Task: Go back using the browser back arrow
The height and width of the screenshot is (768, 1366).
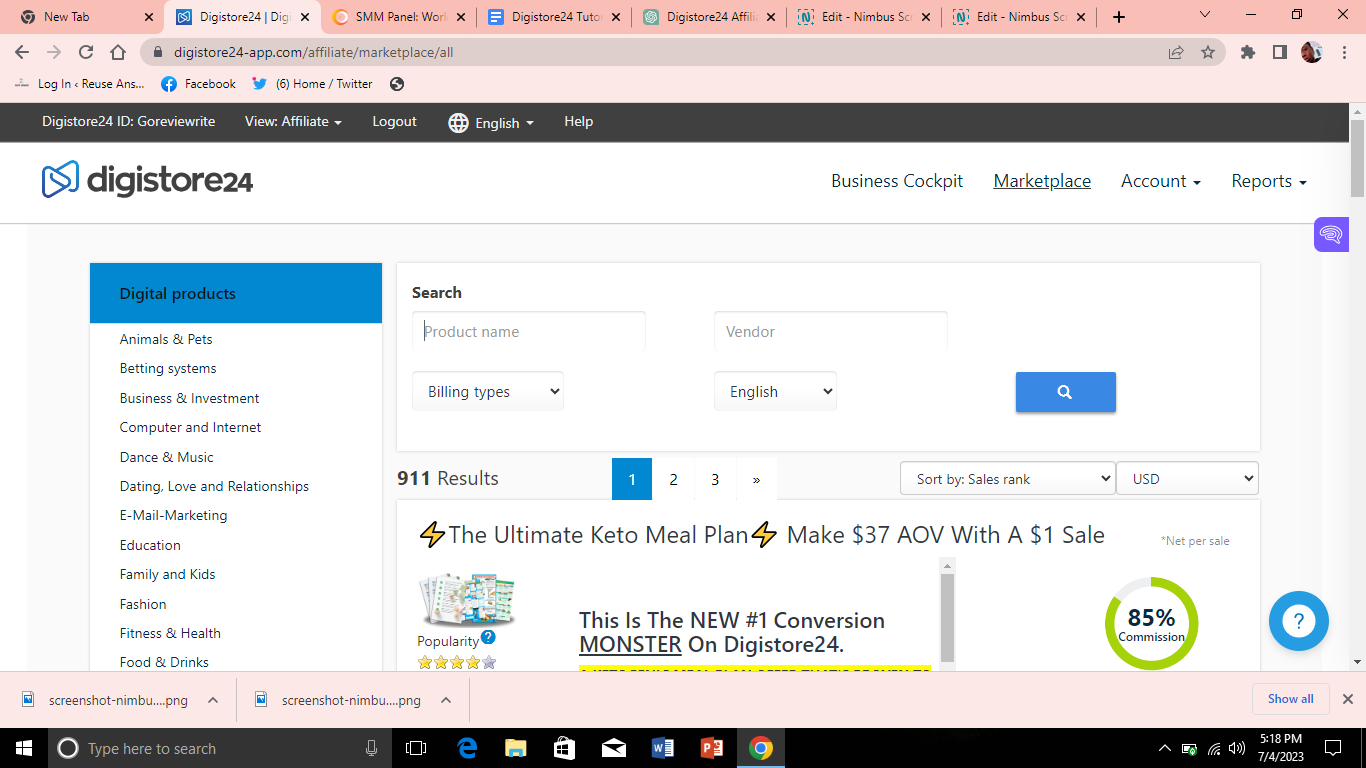Action: [22, 52]
